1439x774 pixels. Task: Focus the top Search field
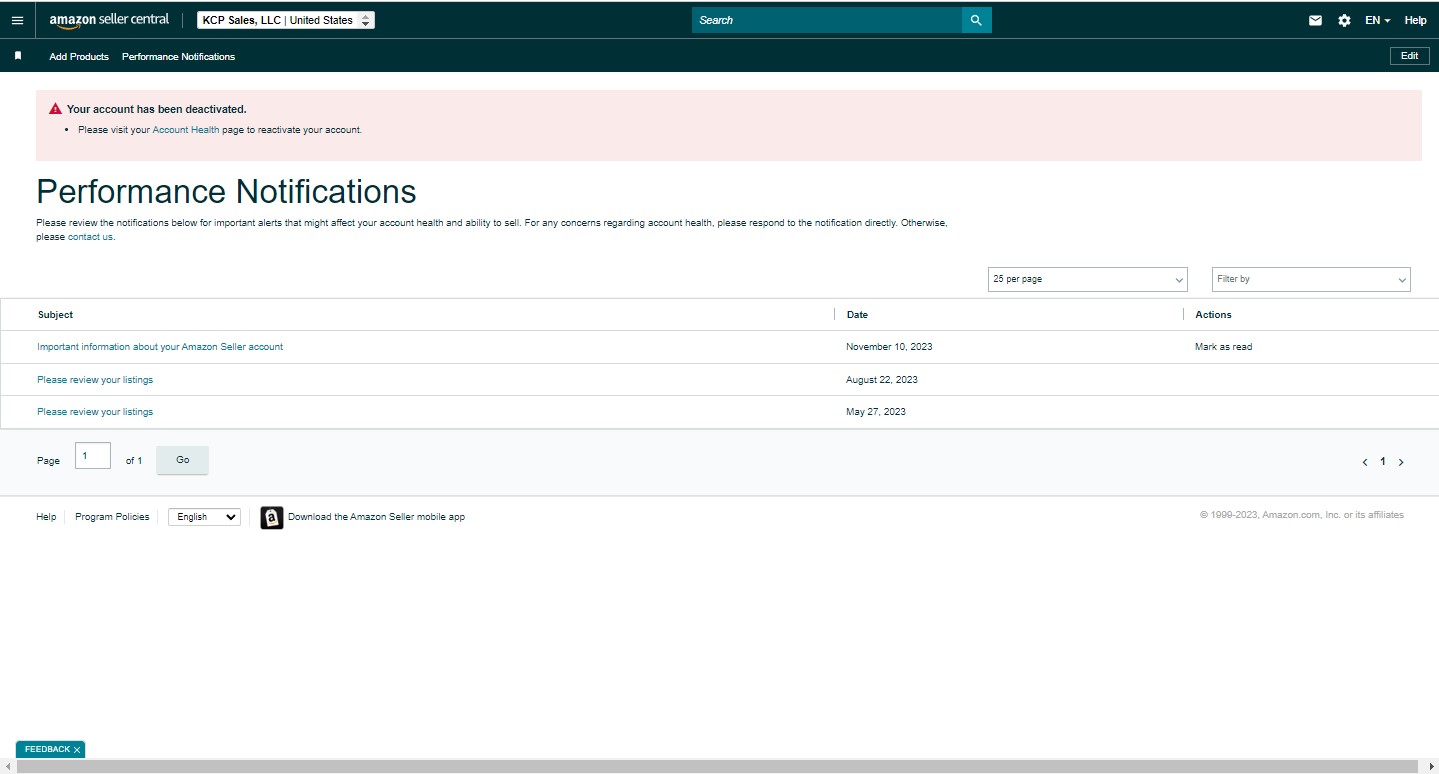[827, 20]
